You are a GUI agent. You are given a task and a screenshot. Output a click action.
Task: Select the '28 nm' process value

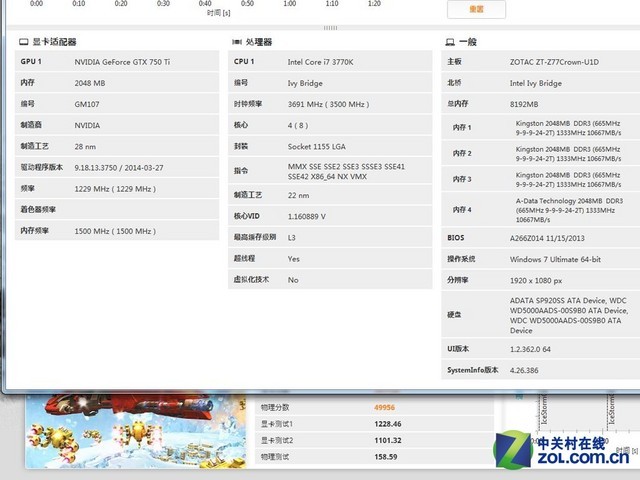pos(85,147)
